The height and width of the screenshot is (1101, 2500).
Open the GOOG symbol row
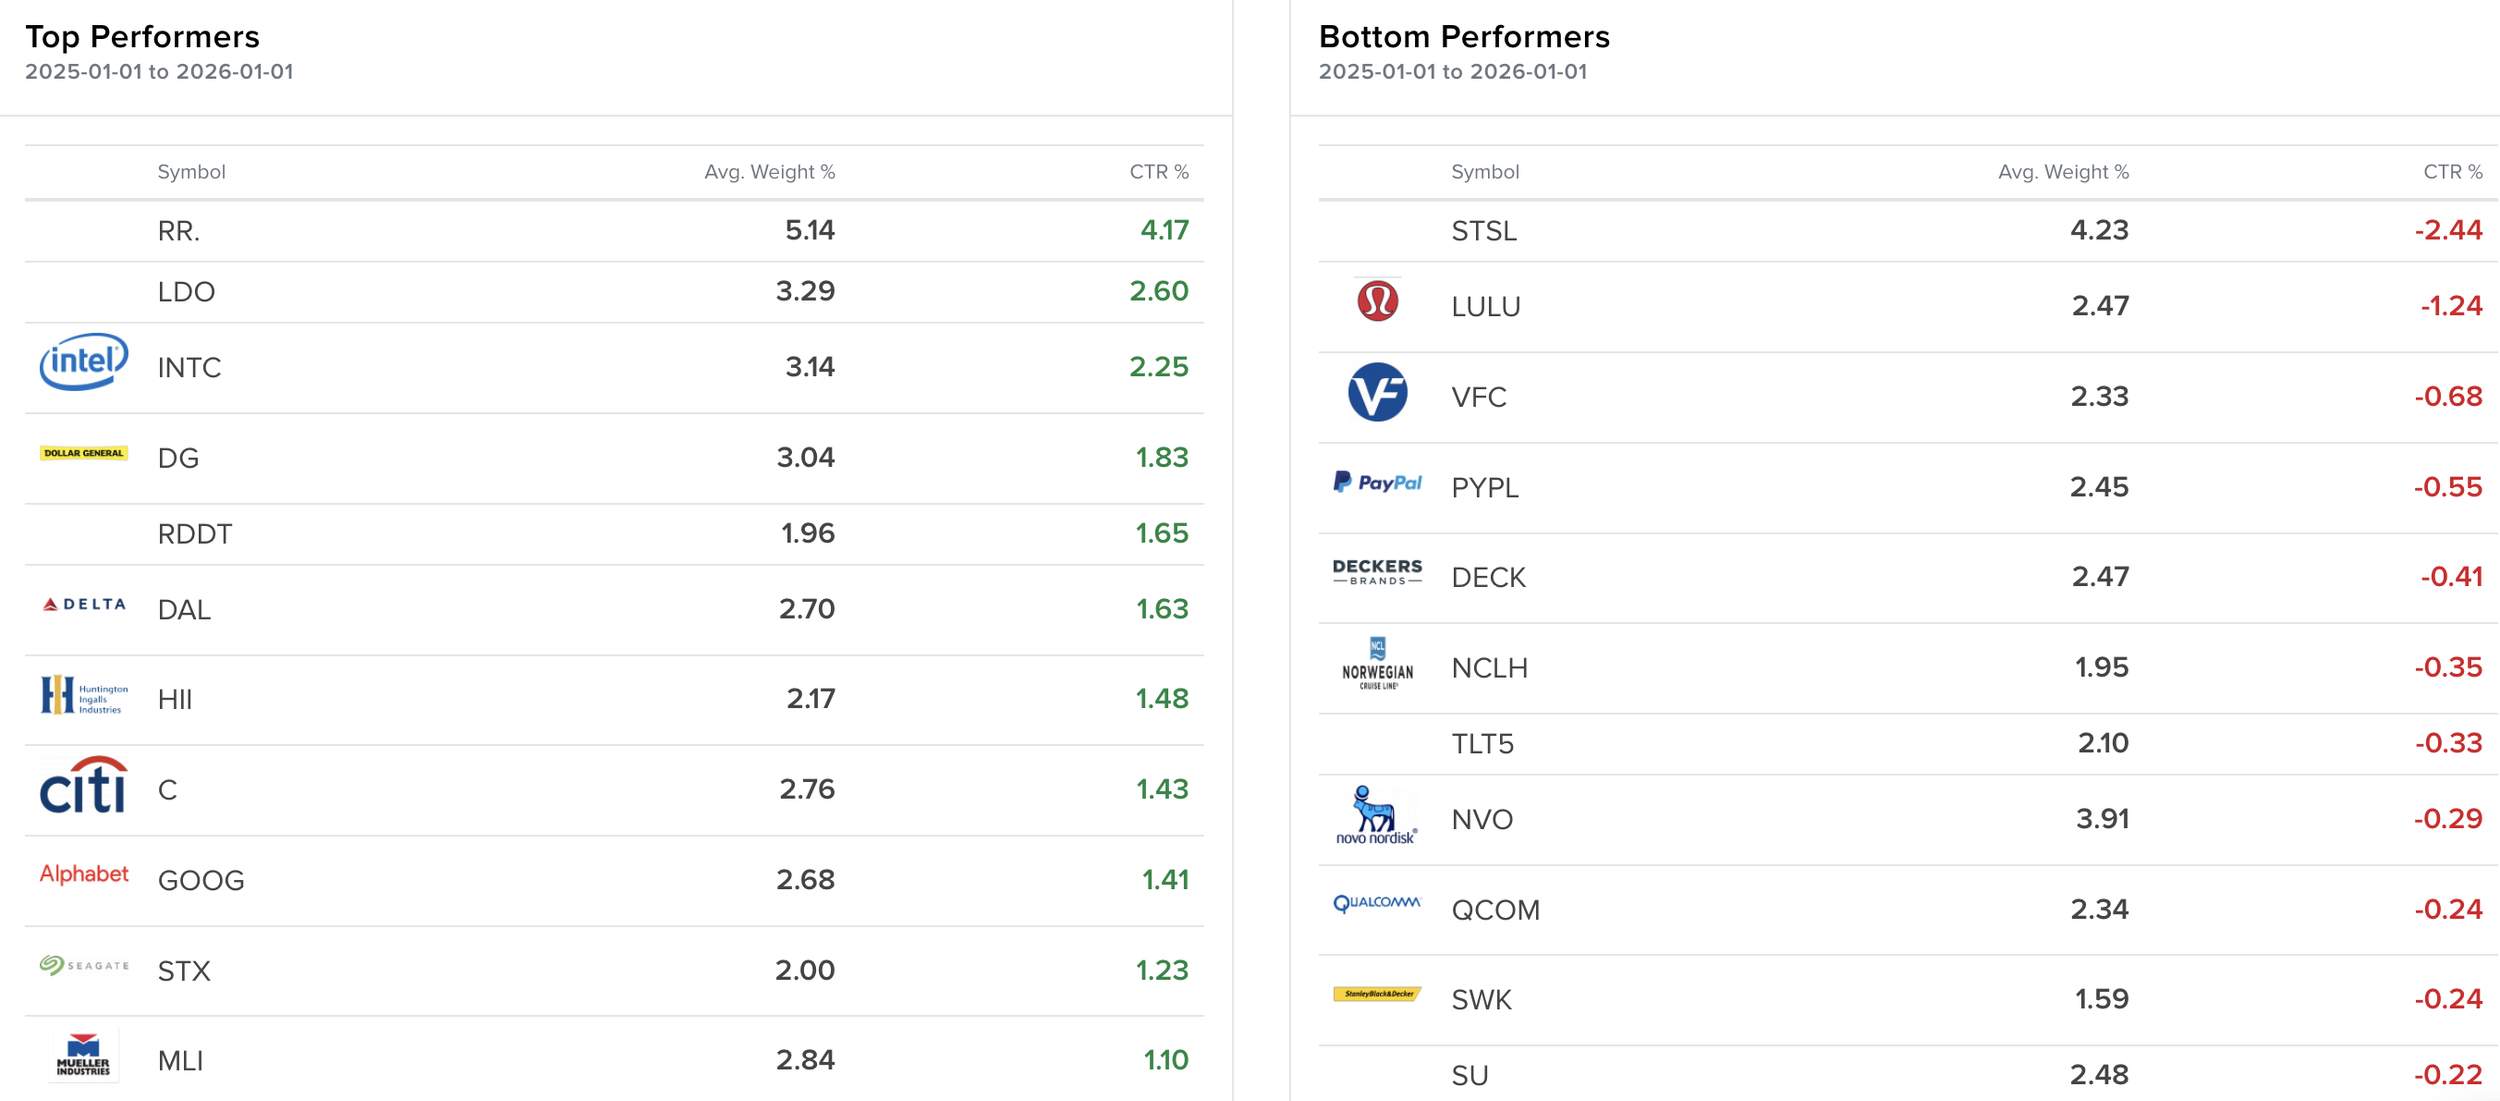pyautogui.click(x=614, y=880)
